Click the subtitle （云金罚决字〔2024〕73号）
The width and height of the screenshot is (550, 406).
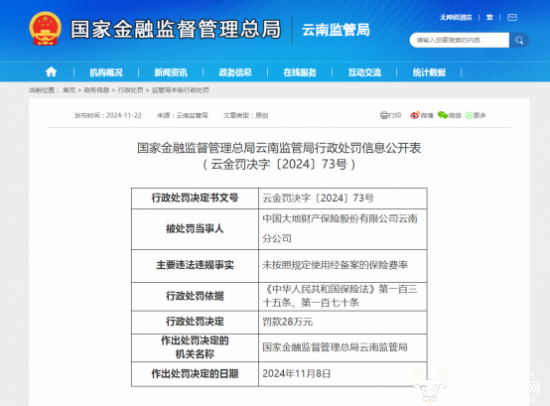coord(279,164)
